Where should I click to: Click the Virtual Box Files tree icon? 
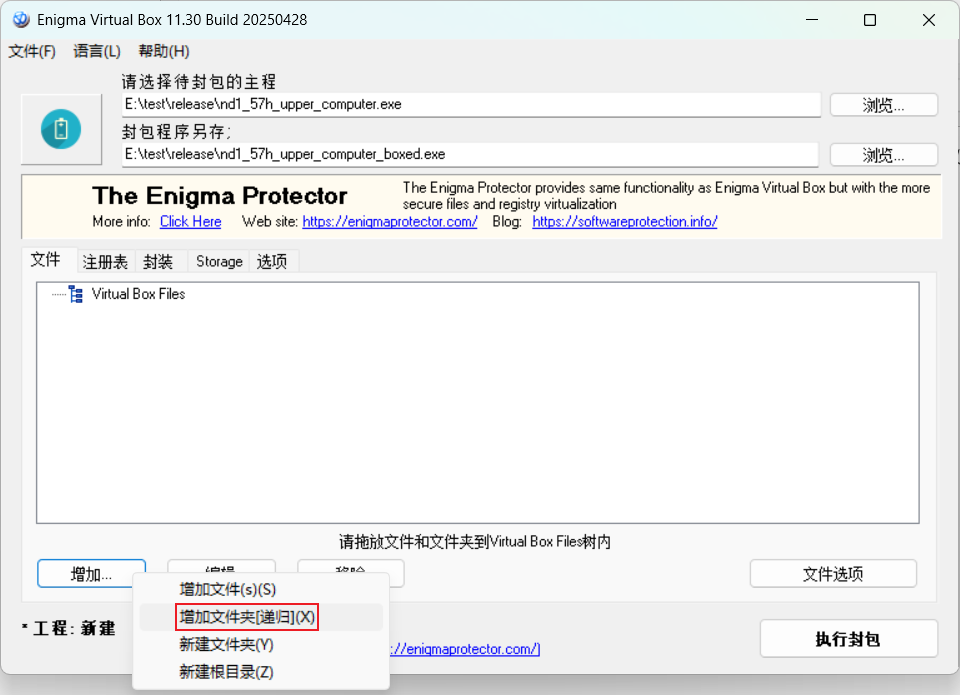pyautogui.click(x=76, y=295)
